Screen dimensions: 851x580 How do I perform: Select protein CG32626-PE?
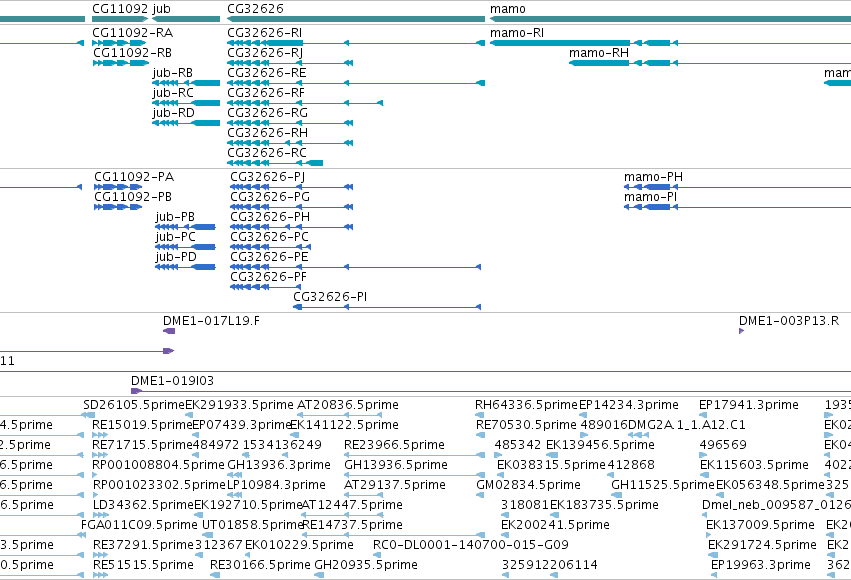coord(269,257)
